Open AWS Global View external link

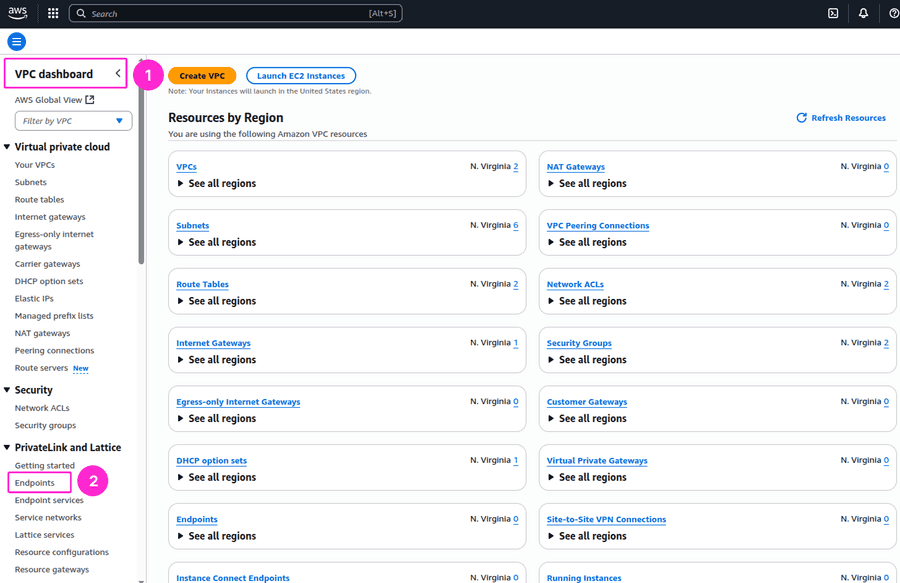pyautogui.click(x=50, y=99)
